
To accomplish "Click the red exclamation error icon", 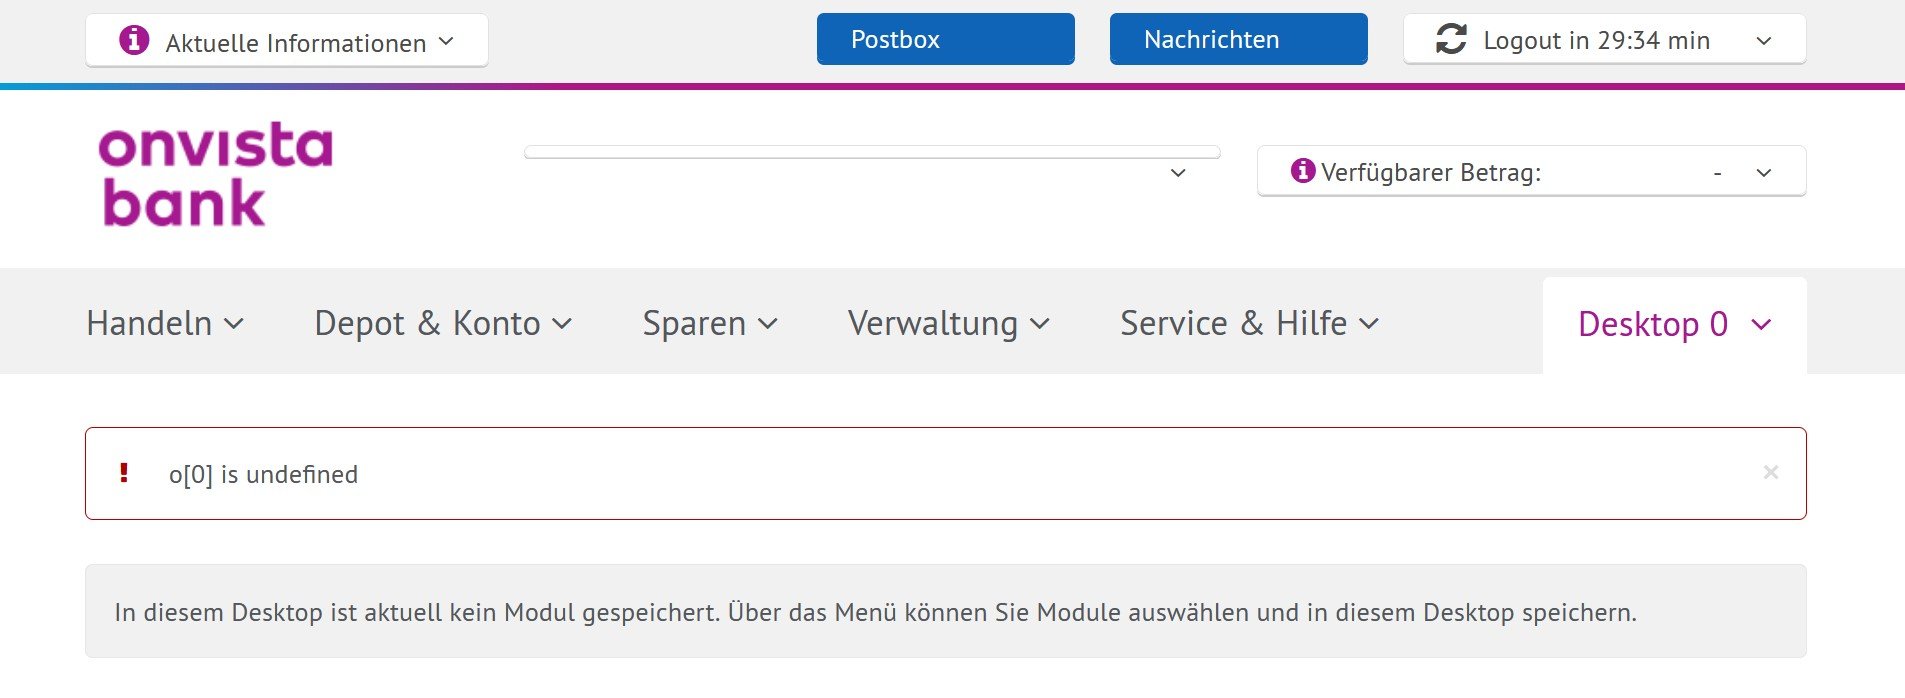I will [124, 473].
